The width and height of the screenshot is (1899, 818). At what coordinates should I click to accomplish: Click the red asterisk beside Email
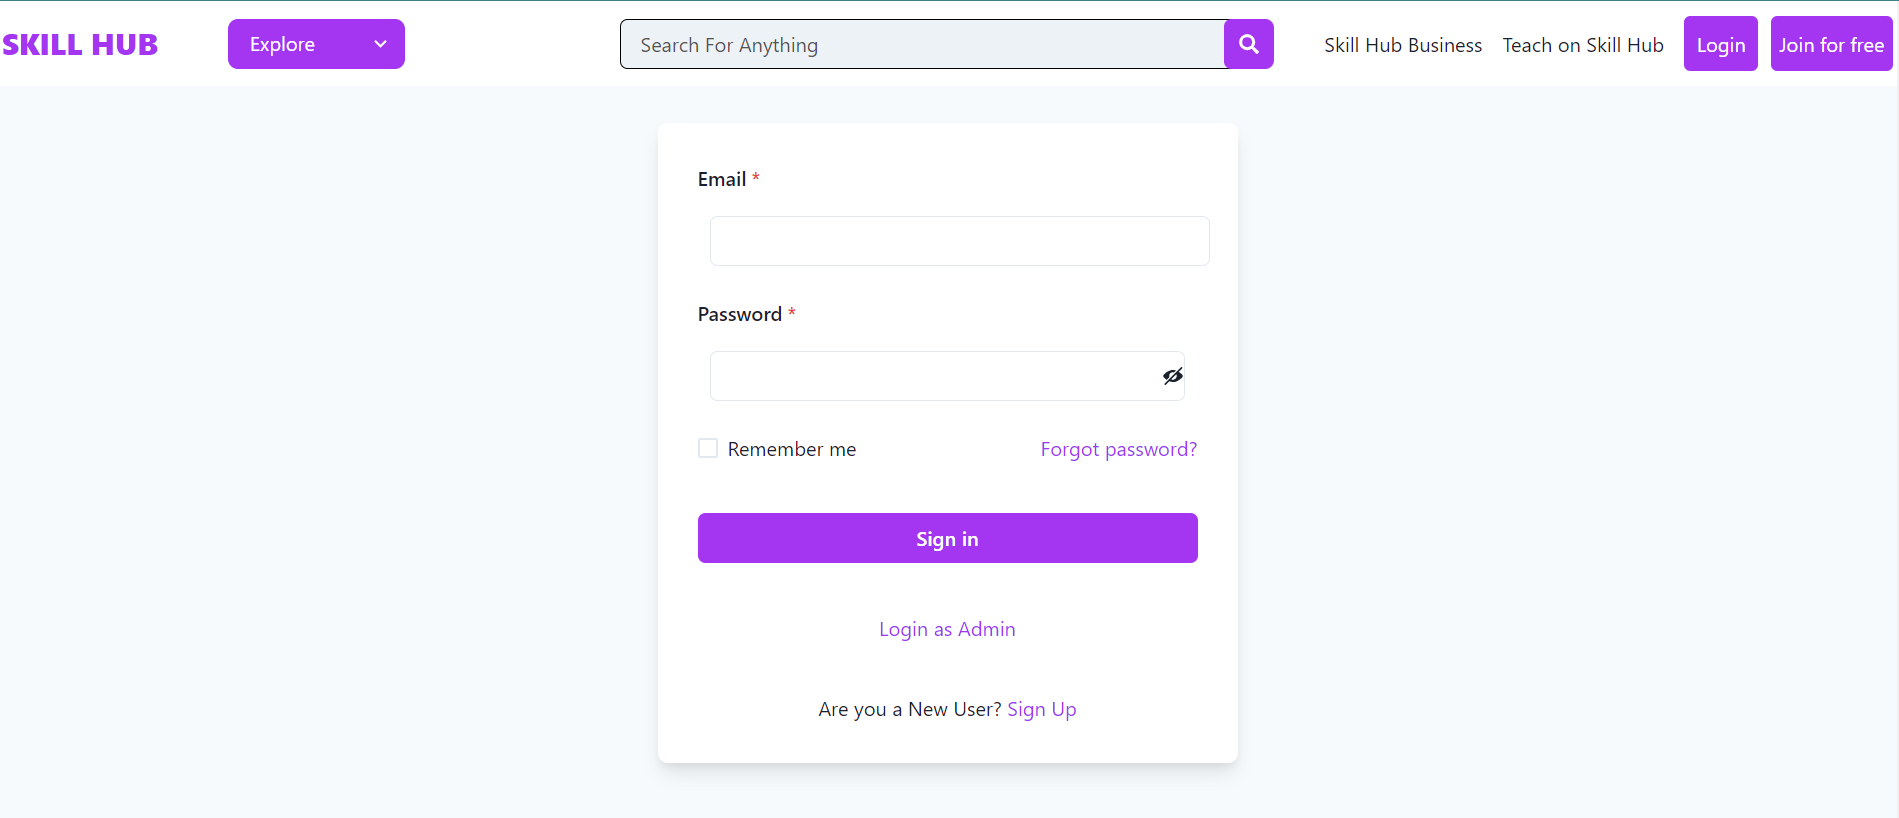click(x=755, y=177)
